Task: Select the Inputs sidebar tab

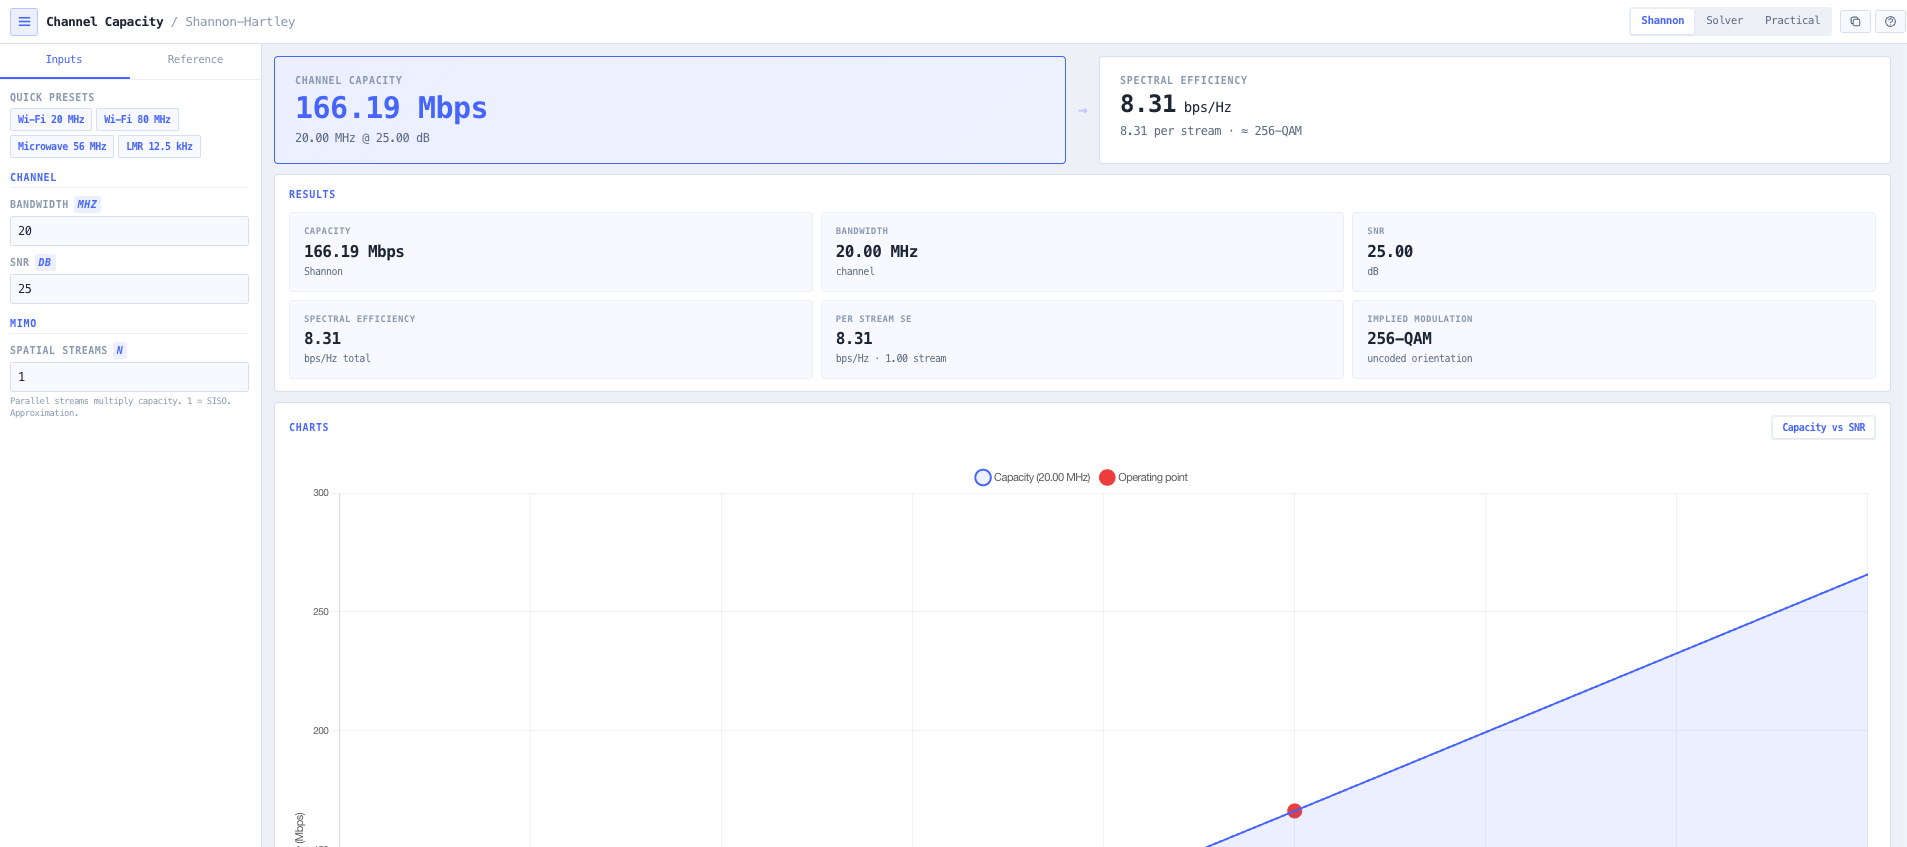Action: [64, 60]
